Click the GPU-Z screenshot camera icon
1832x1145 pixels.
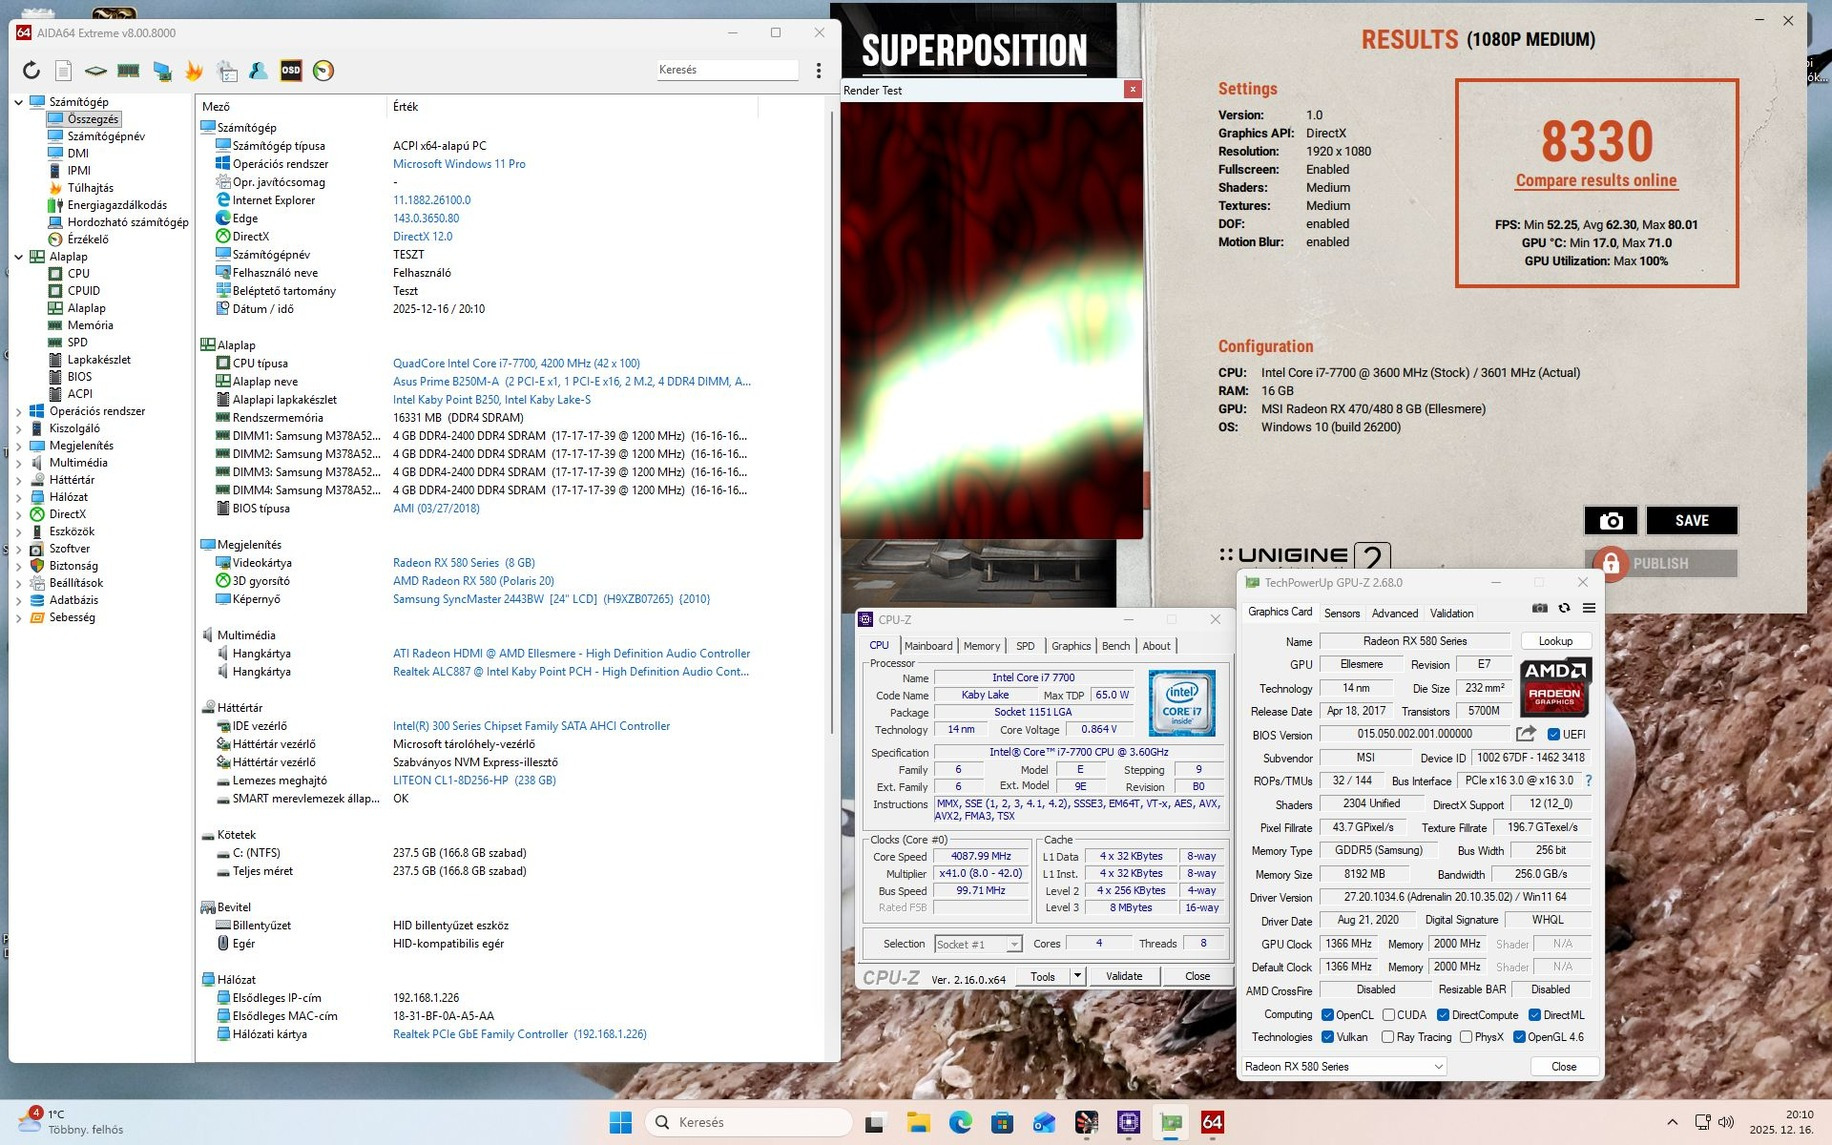coord(1540,608)
